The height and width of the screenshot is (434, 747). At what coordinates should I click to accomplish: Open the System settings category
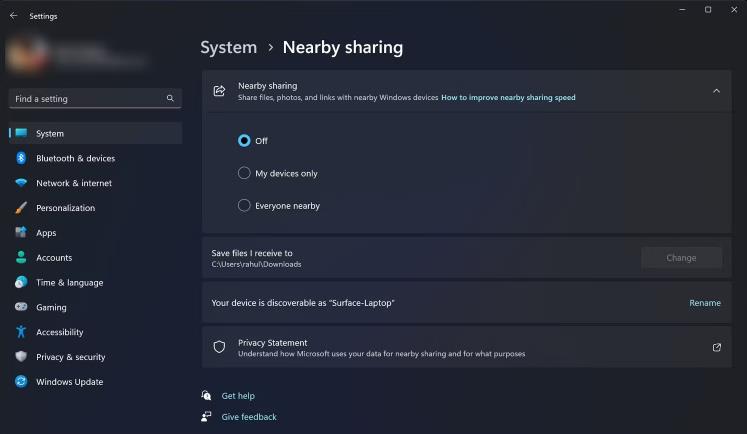(x=95, y=133)
